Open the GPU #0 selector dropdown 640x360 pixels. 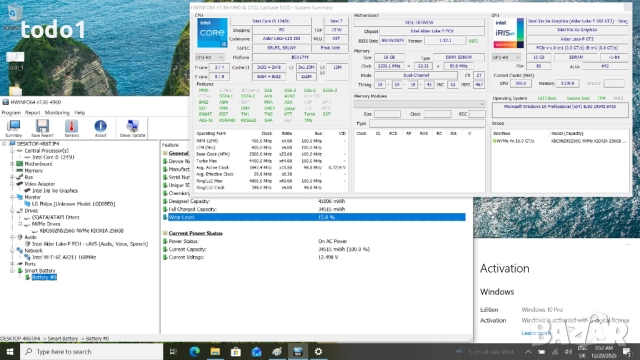[507, 58]
